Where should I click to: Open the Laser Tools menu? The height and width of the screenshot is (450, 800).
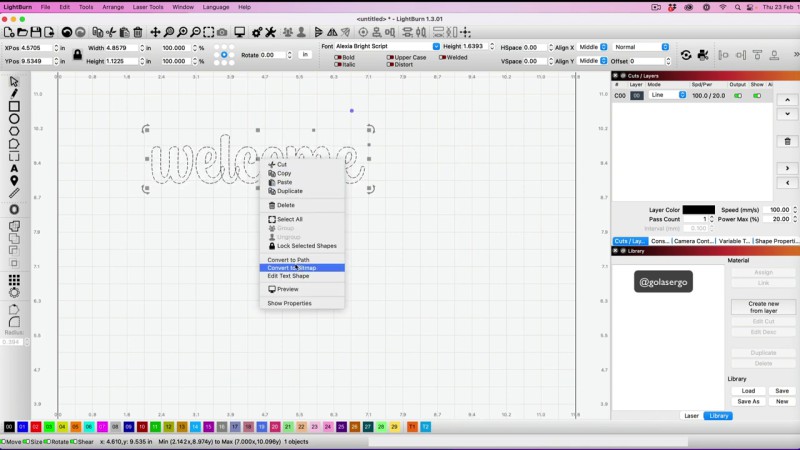150,7
